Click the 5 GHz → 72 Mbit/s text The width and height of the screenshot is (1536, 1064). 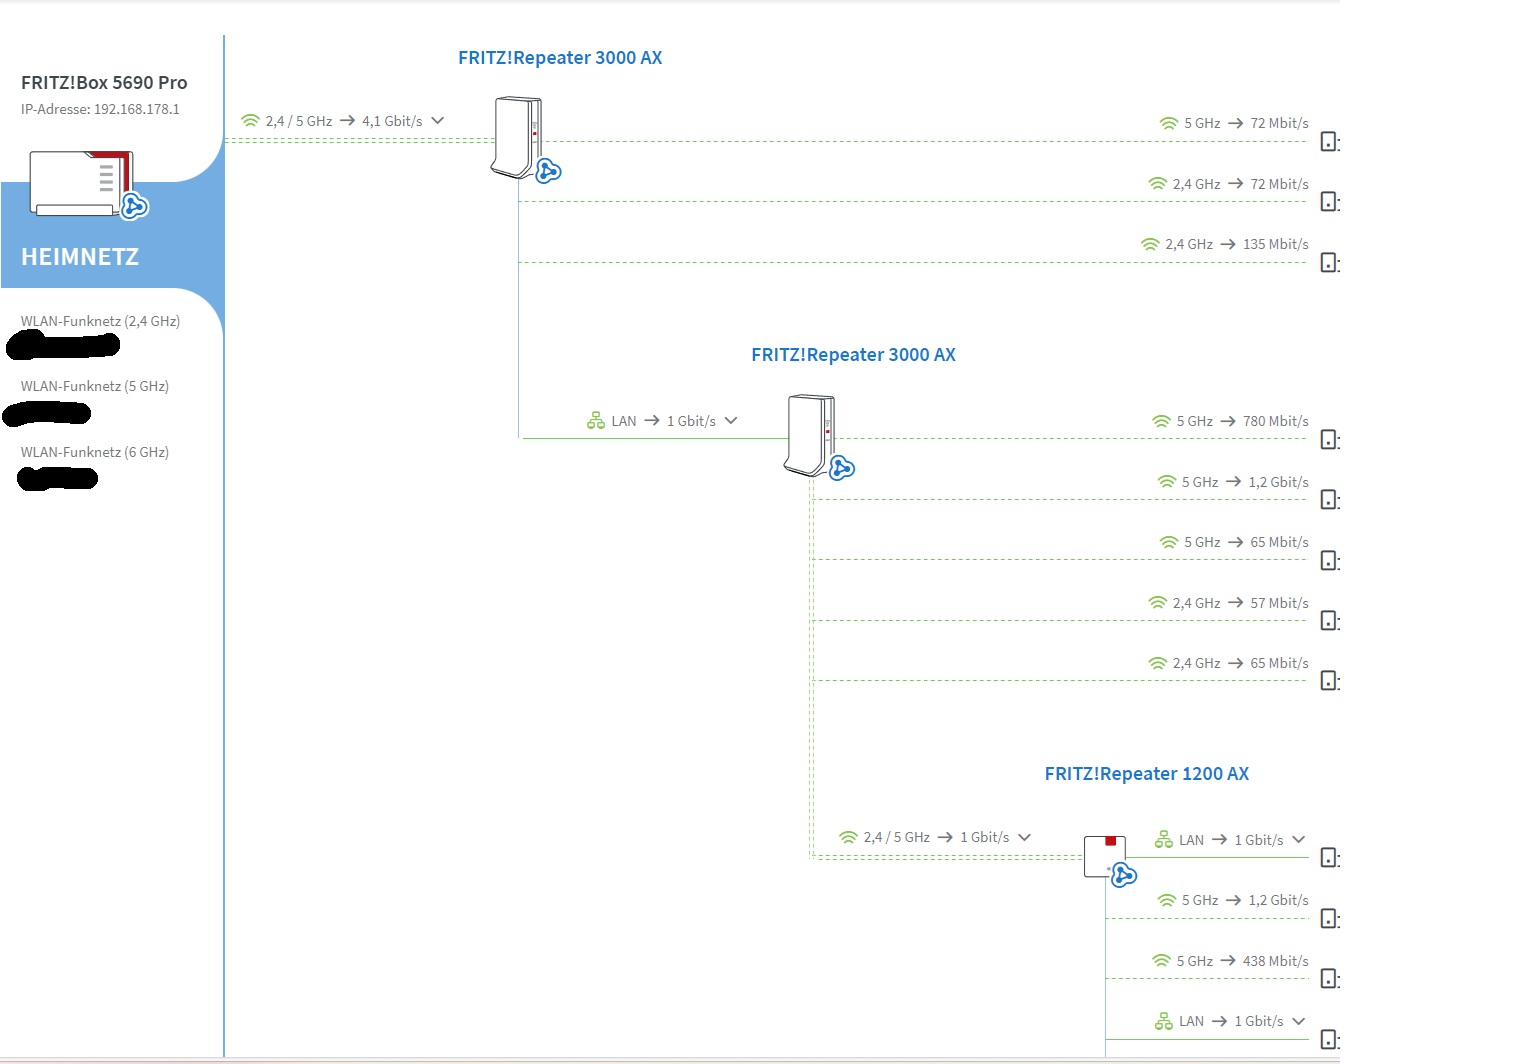point(1246,123)
